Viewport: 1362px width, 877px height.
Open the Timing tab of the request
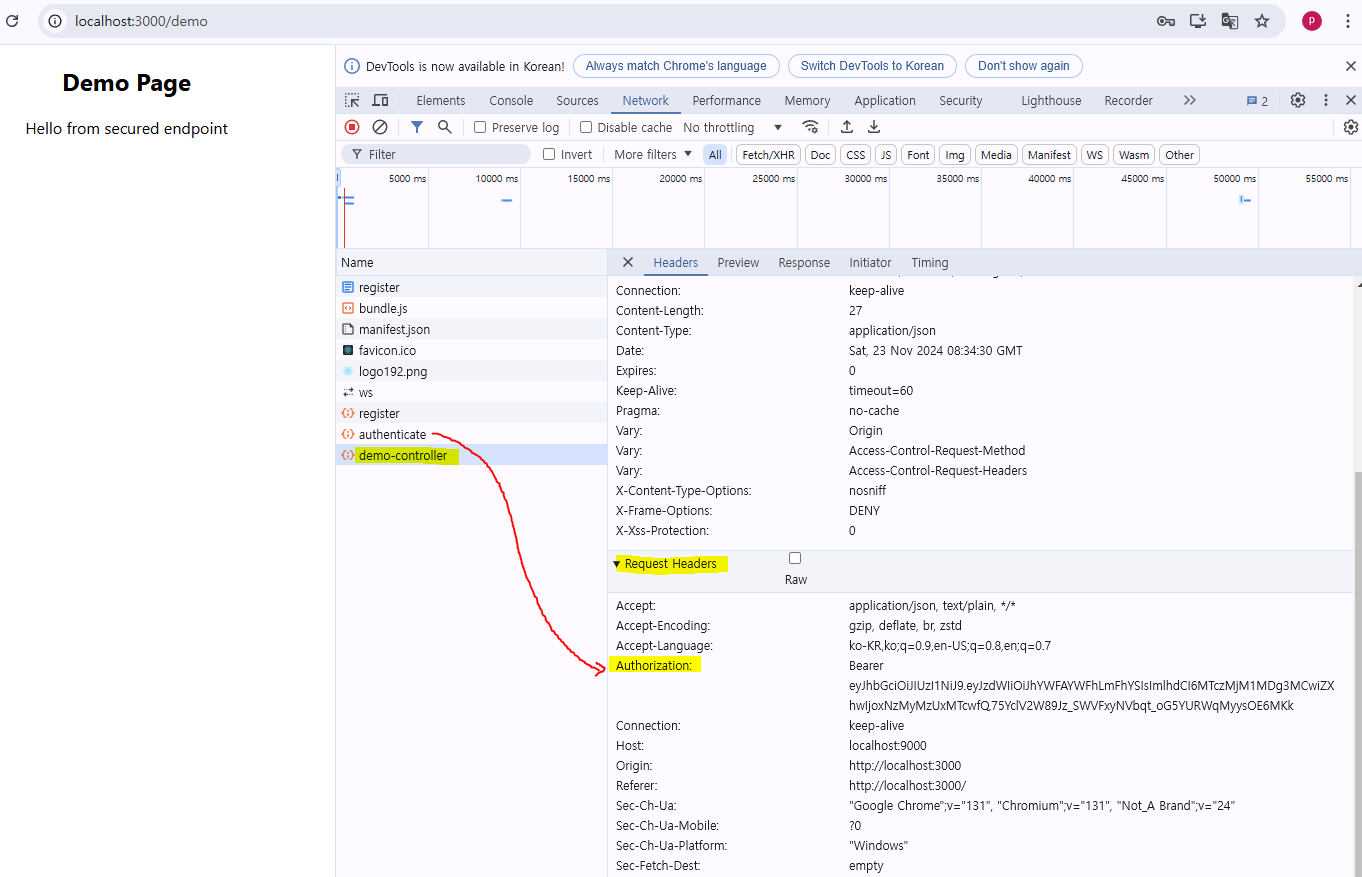[x=930, y=262]
